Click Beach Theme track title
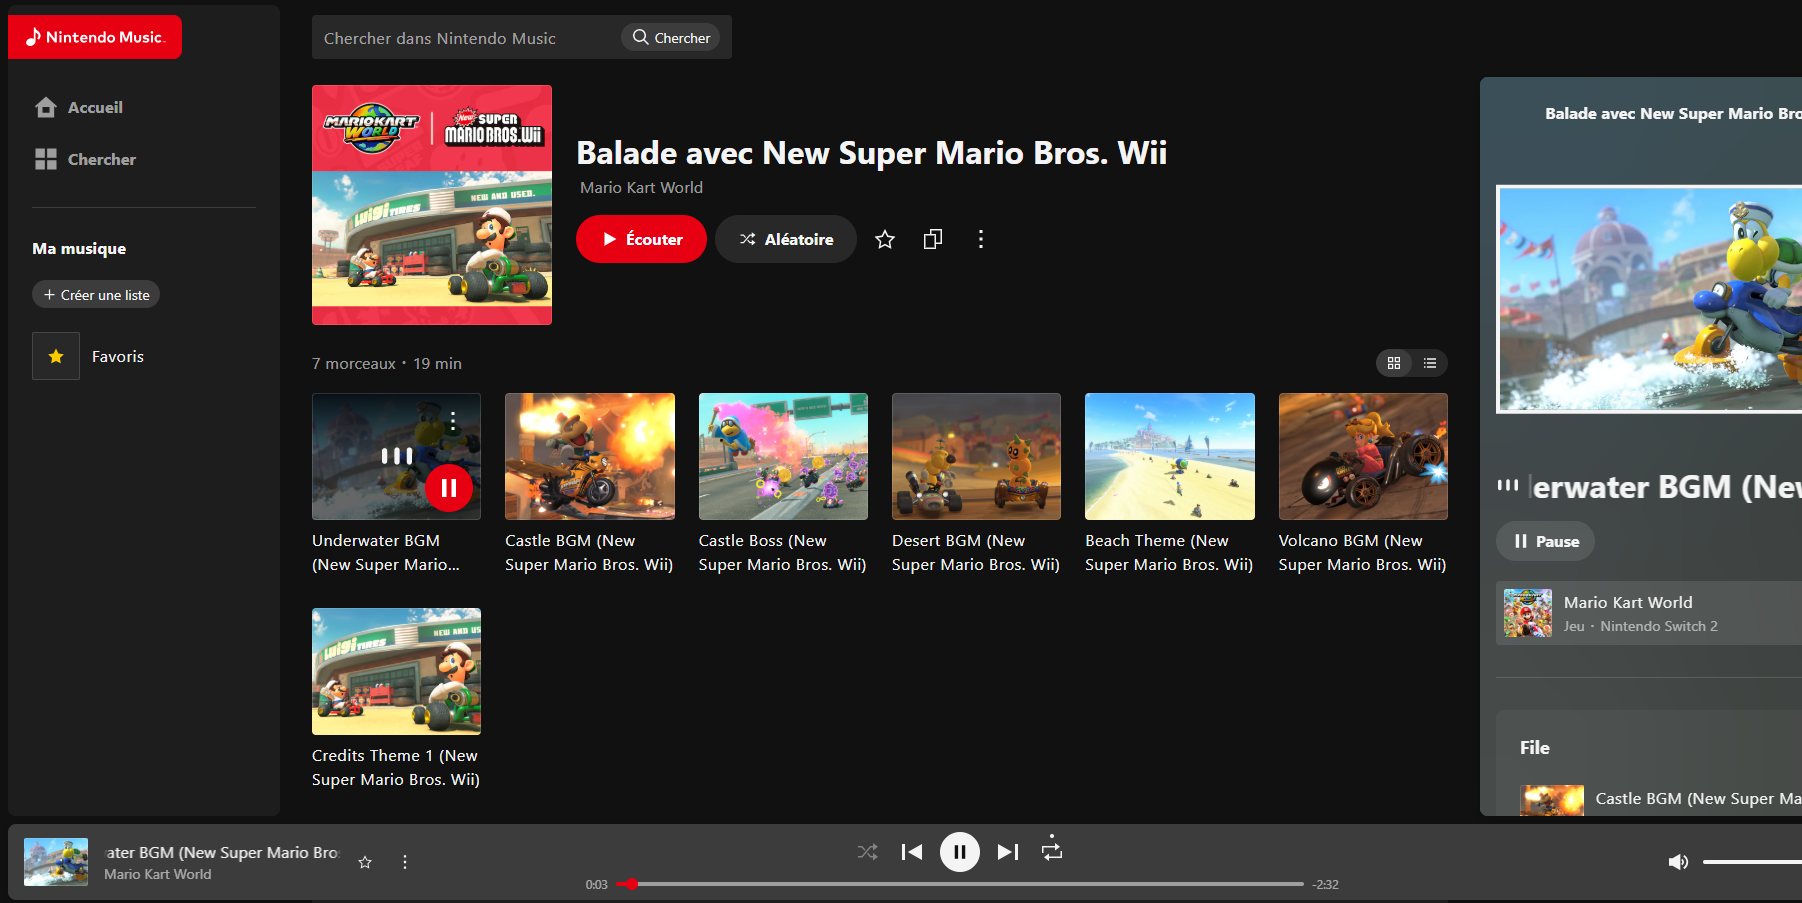1802x903 pixels. (1169, 552)
